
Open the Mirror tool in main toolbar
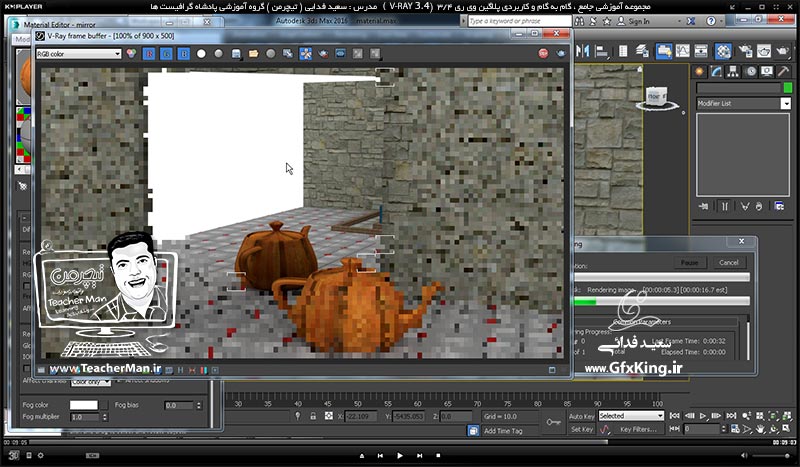pos(582,51)
